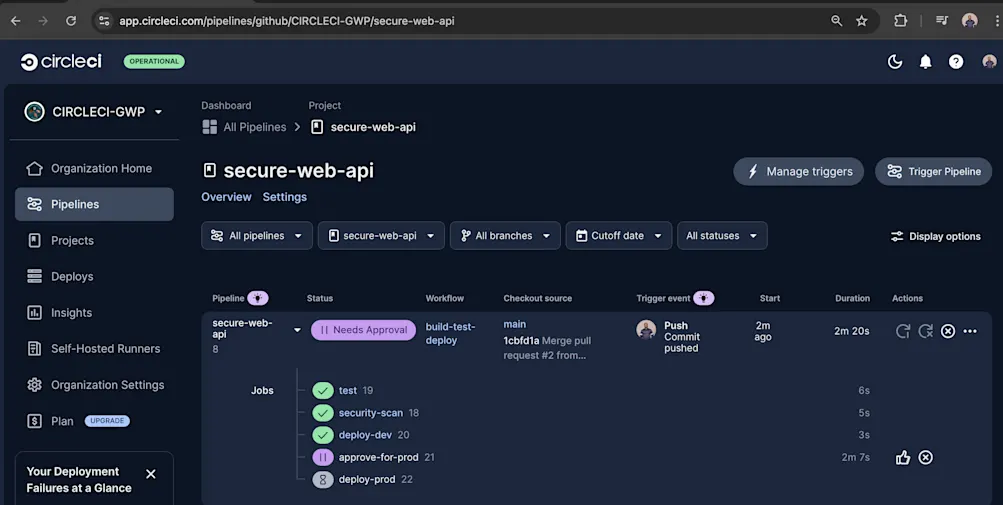Click security-scan success checkmark

pyautogui.click(x=322, y=413)
